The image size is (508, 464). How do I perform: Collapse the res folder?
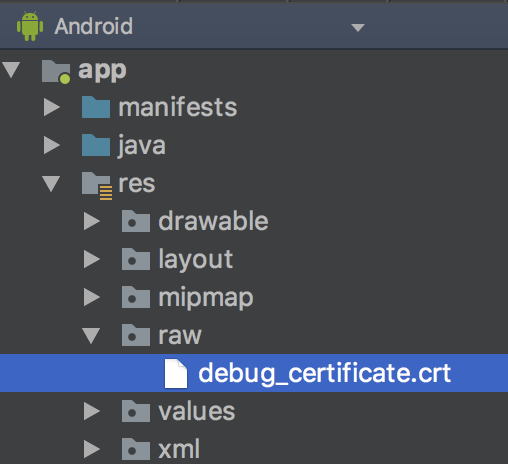tap(51, 184)
